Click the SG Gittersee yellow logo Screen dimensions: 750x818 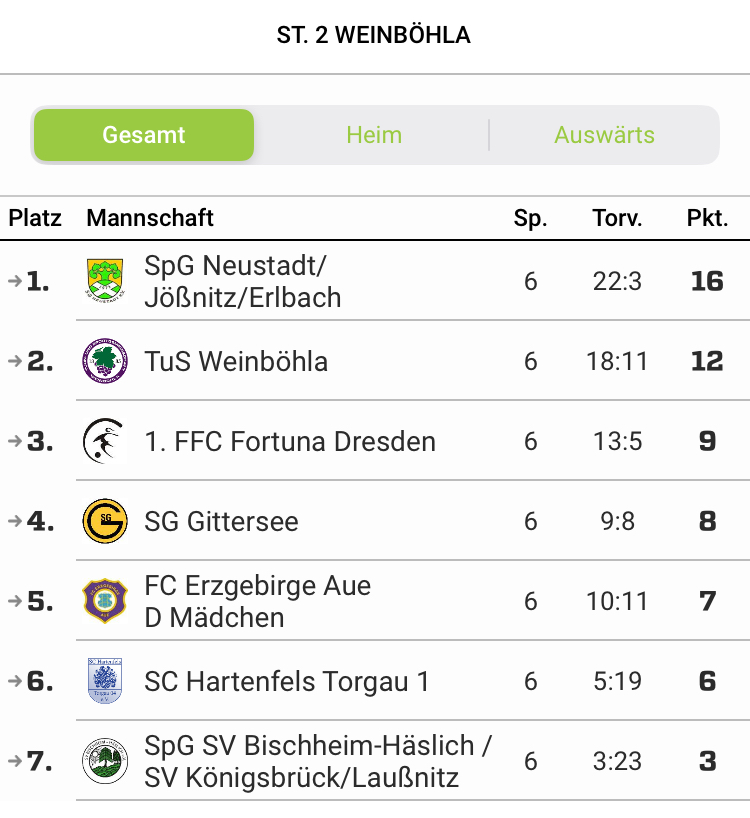point(105,521)
